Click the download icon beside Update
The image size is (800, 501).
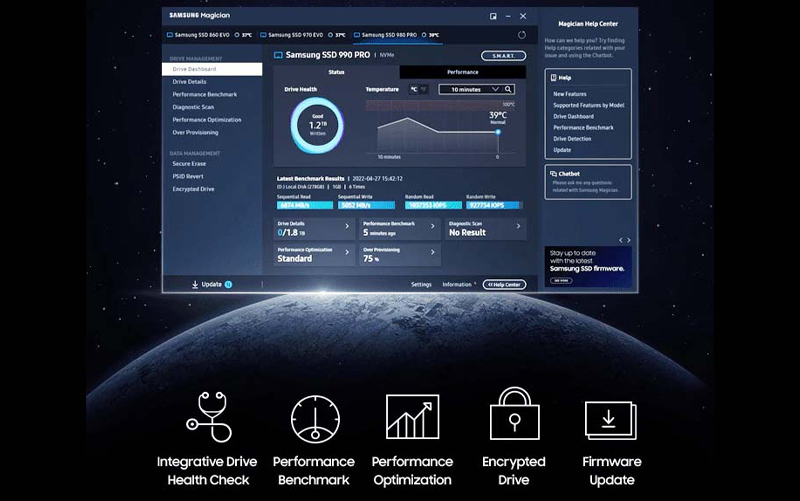click(195, 284)
